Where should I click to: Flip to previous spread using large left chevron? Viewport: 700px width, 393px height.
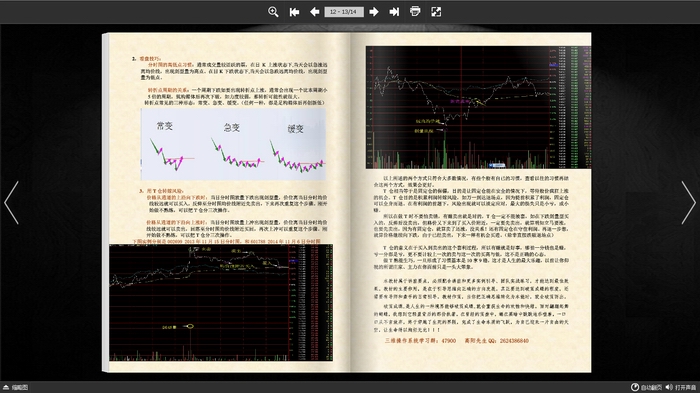pyautogui.click(x=12, y=202)
